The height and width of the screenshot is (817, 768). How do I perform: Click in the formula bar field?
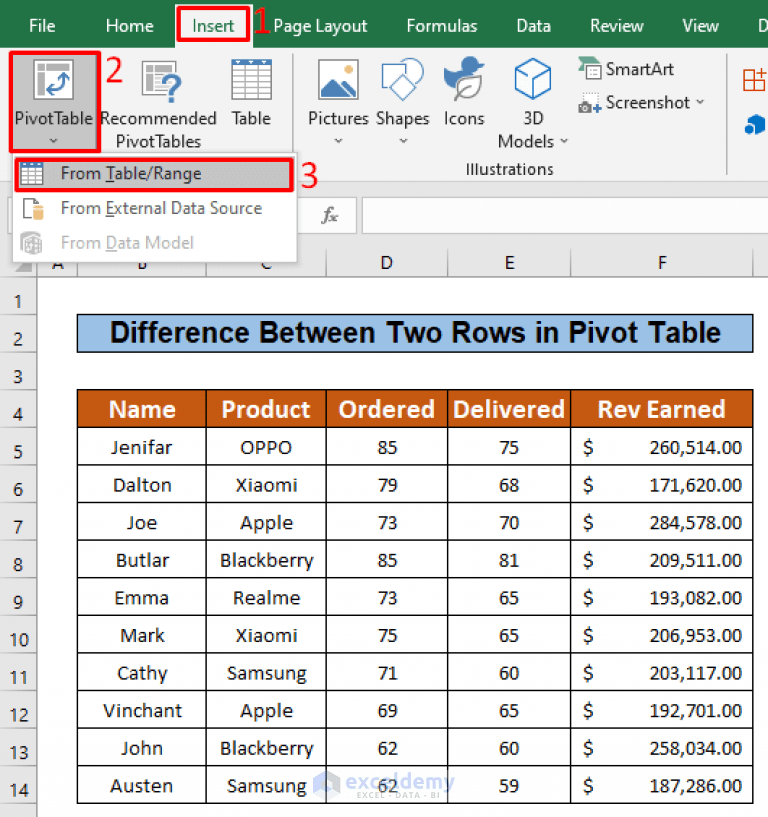coord(565,215)
